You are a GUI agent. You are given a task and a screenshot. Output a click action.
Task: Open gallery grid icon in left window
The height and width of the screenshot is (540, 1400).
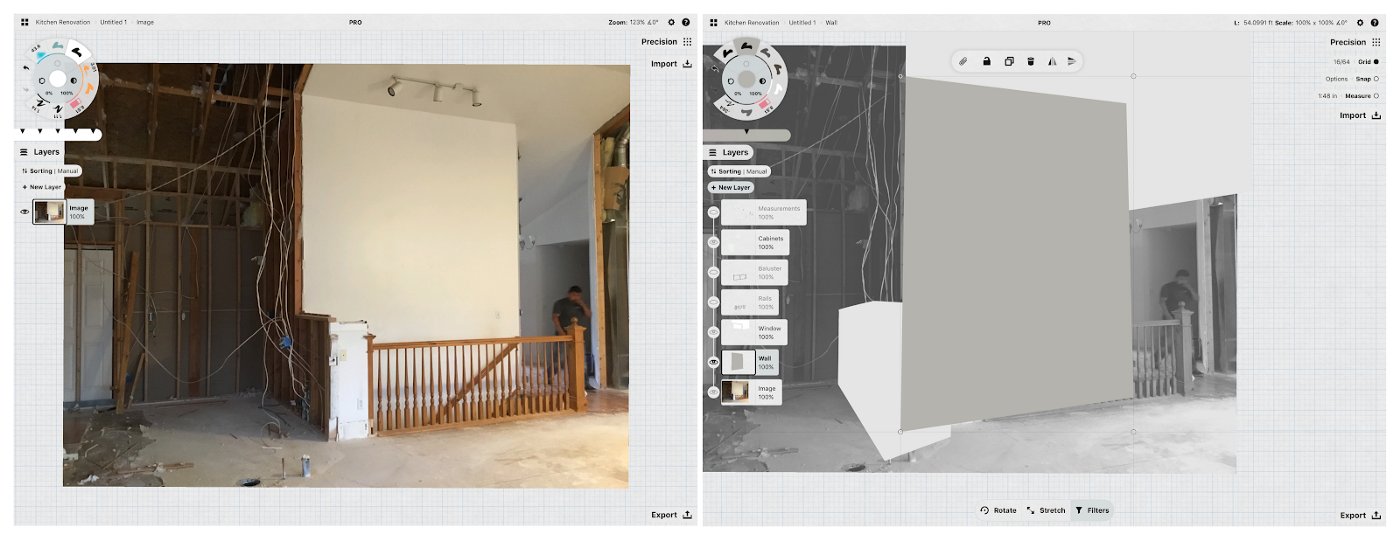(24, 21)
